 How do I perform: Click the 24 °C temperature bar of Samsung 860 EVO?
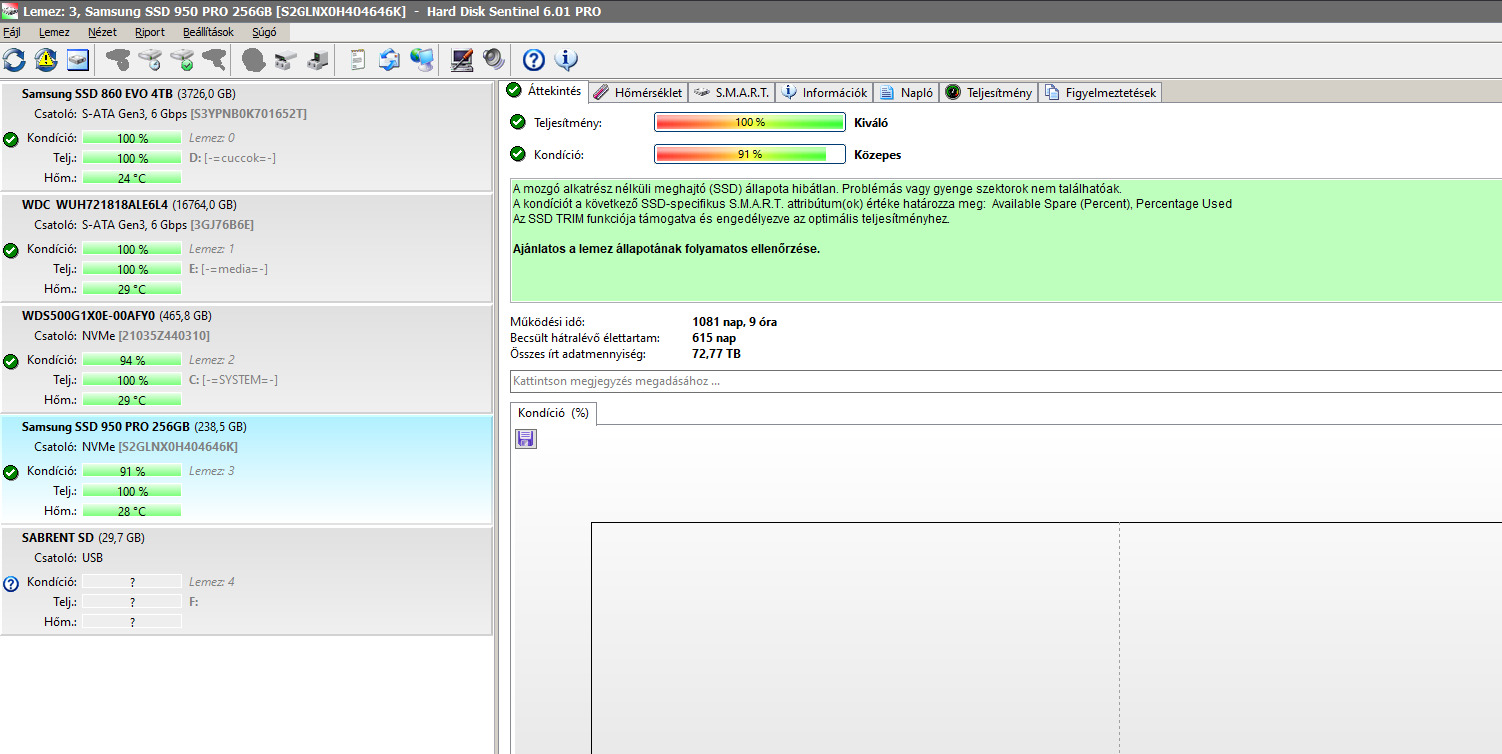(x=132, y=178)
